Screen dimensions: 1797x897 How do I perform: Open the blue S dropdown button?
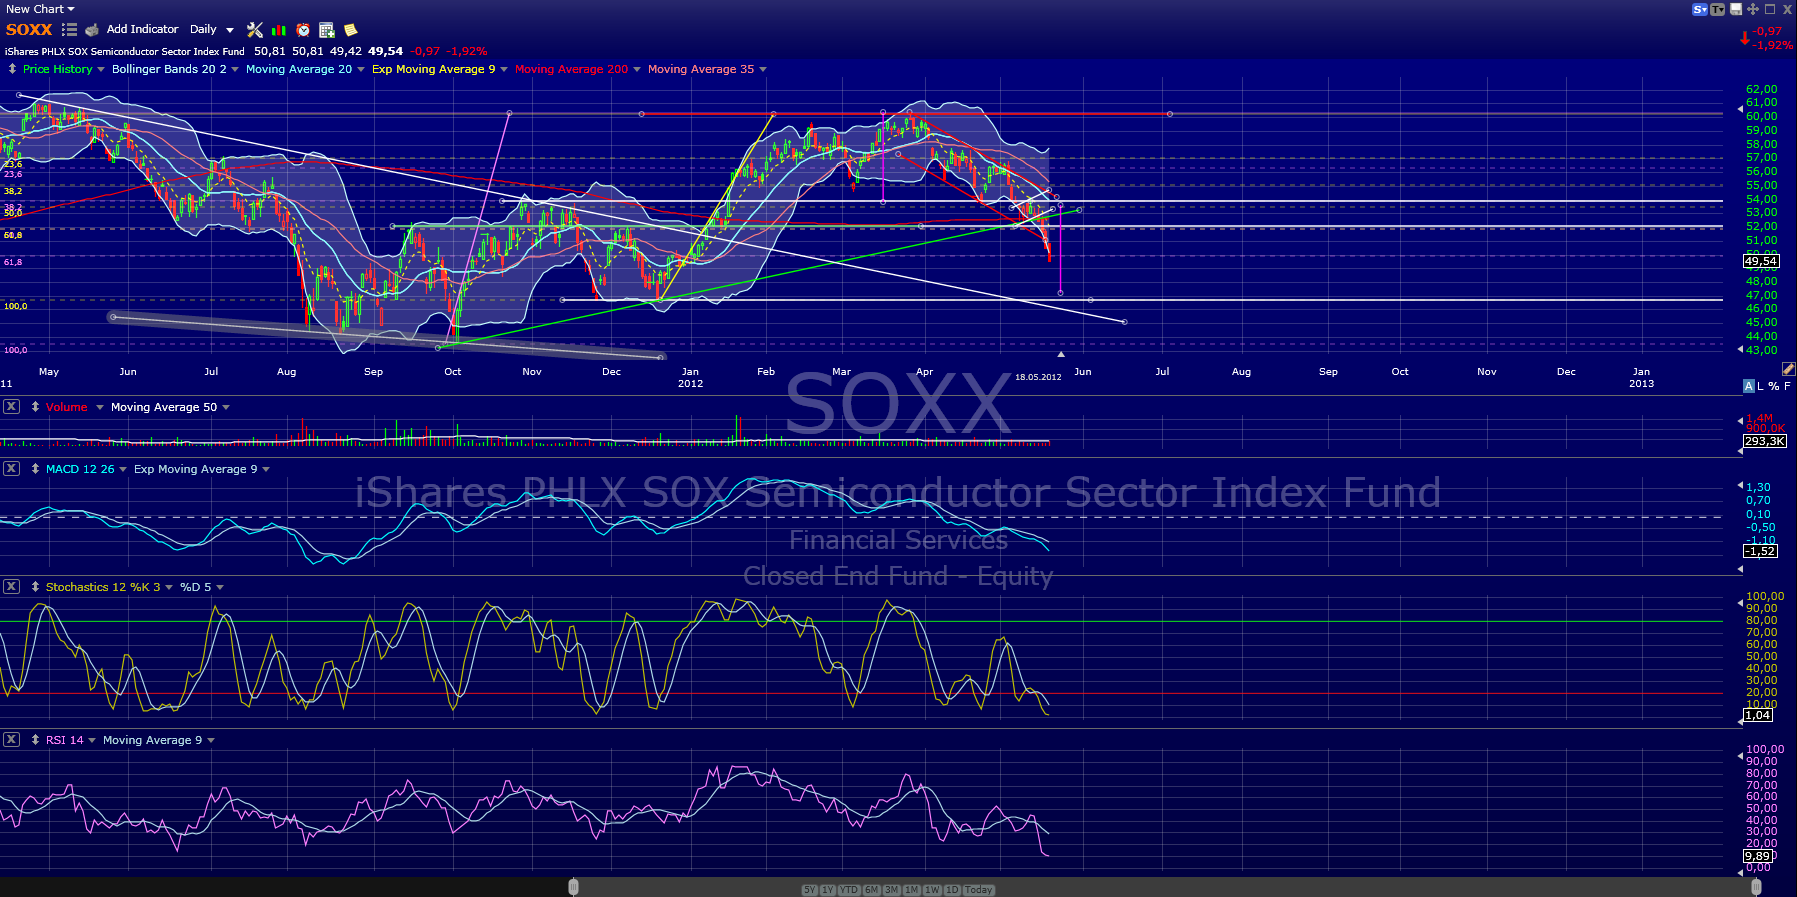[x=1700, y=9]
